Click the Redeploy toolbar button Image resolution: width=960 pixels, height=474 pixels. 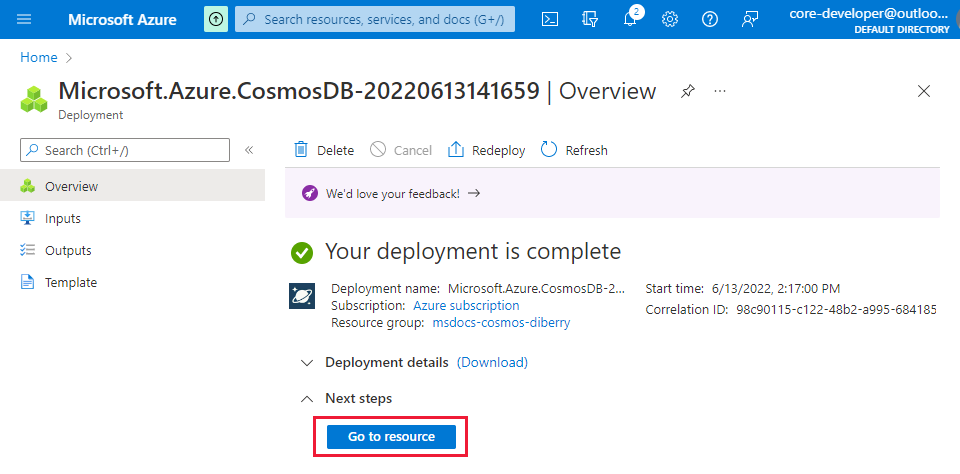486,150
